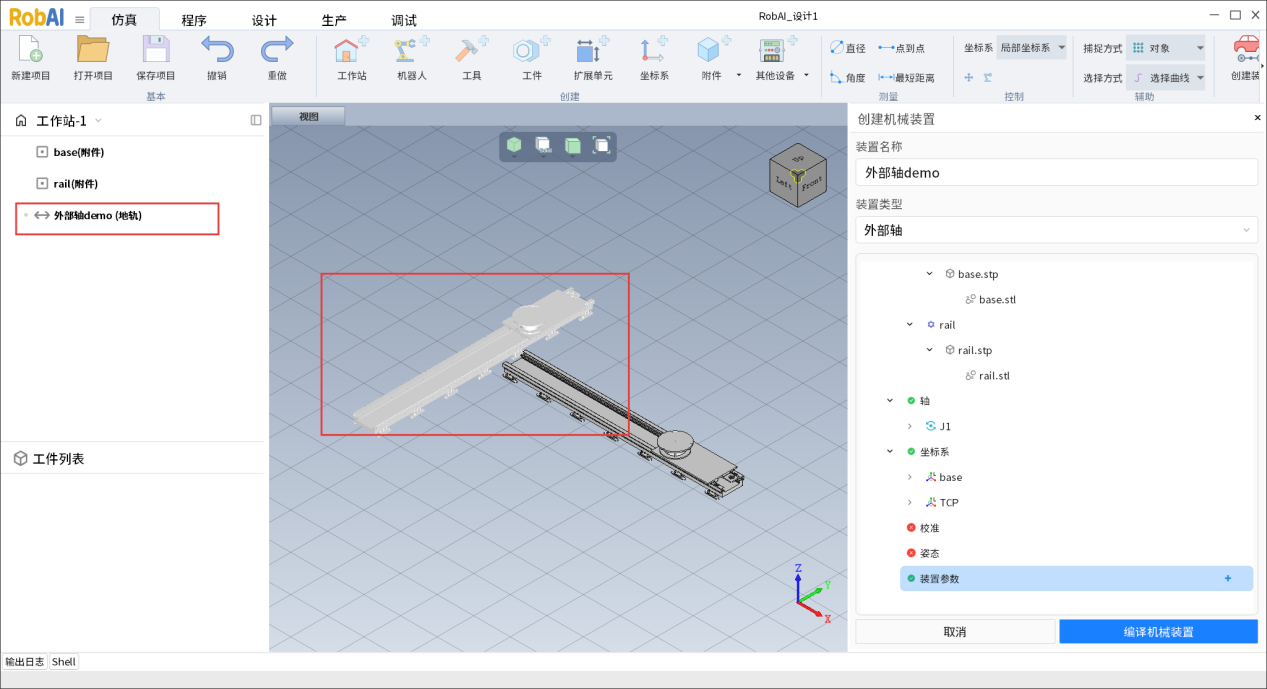This screenshot has width=1267, height=689.
Task: Click the 坐标系 (coordinate system) create icon
Action: click(655, 50)
